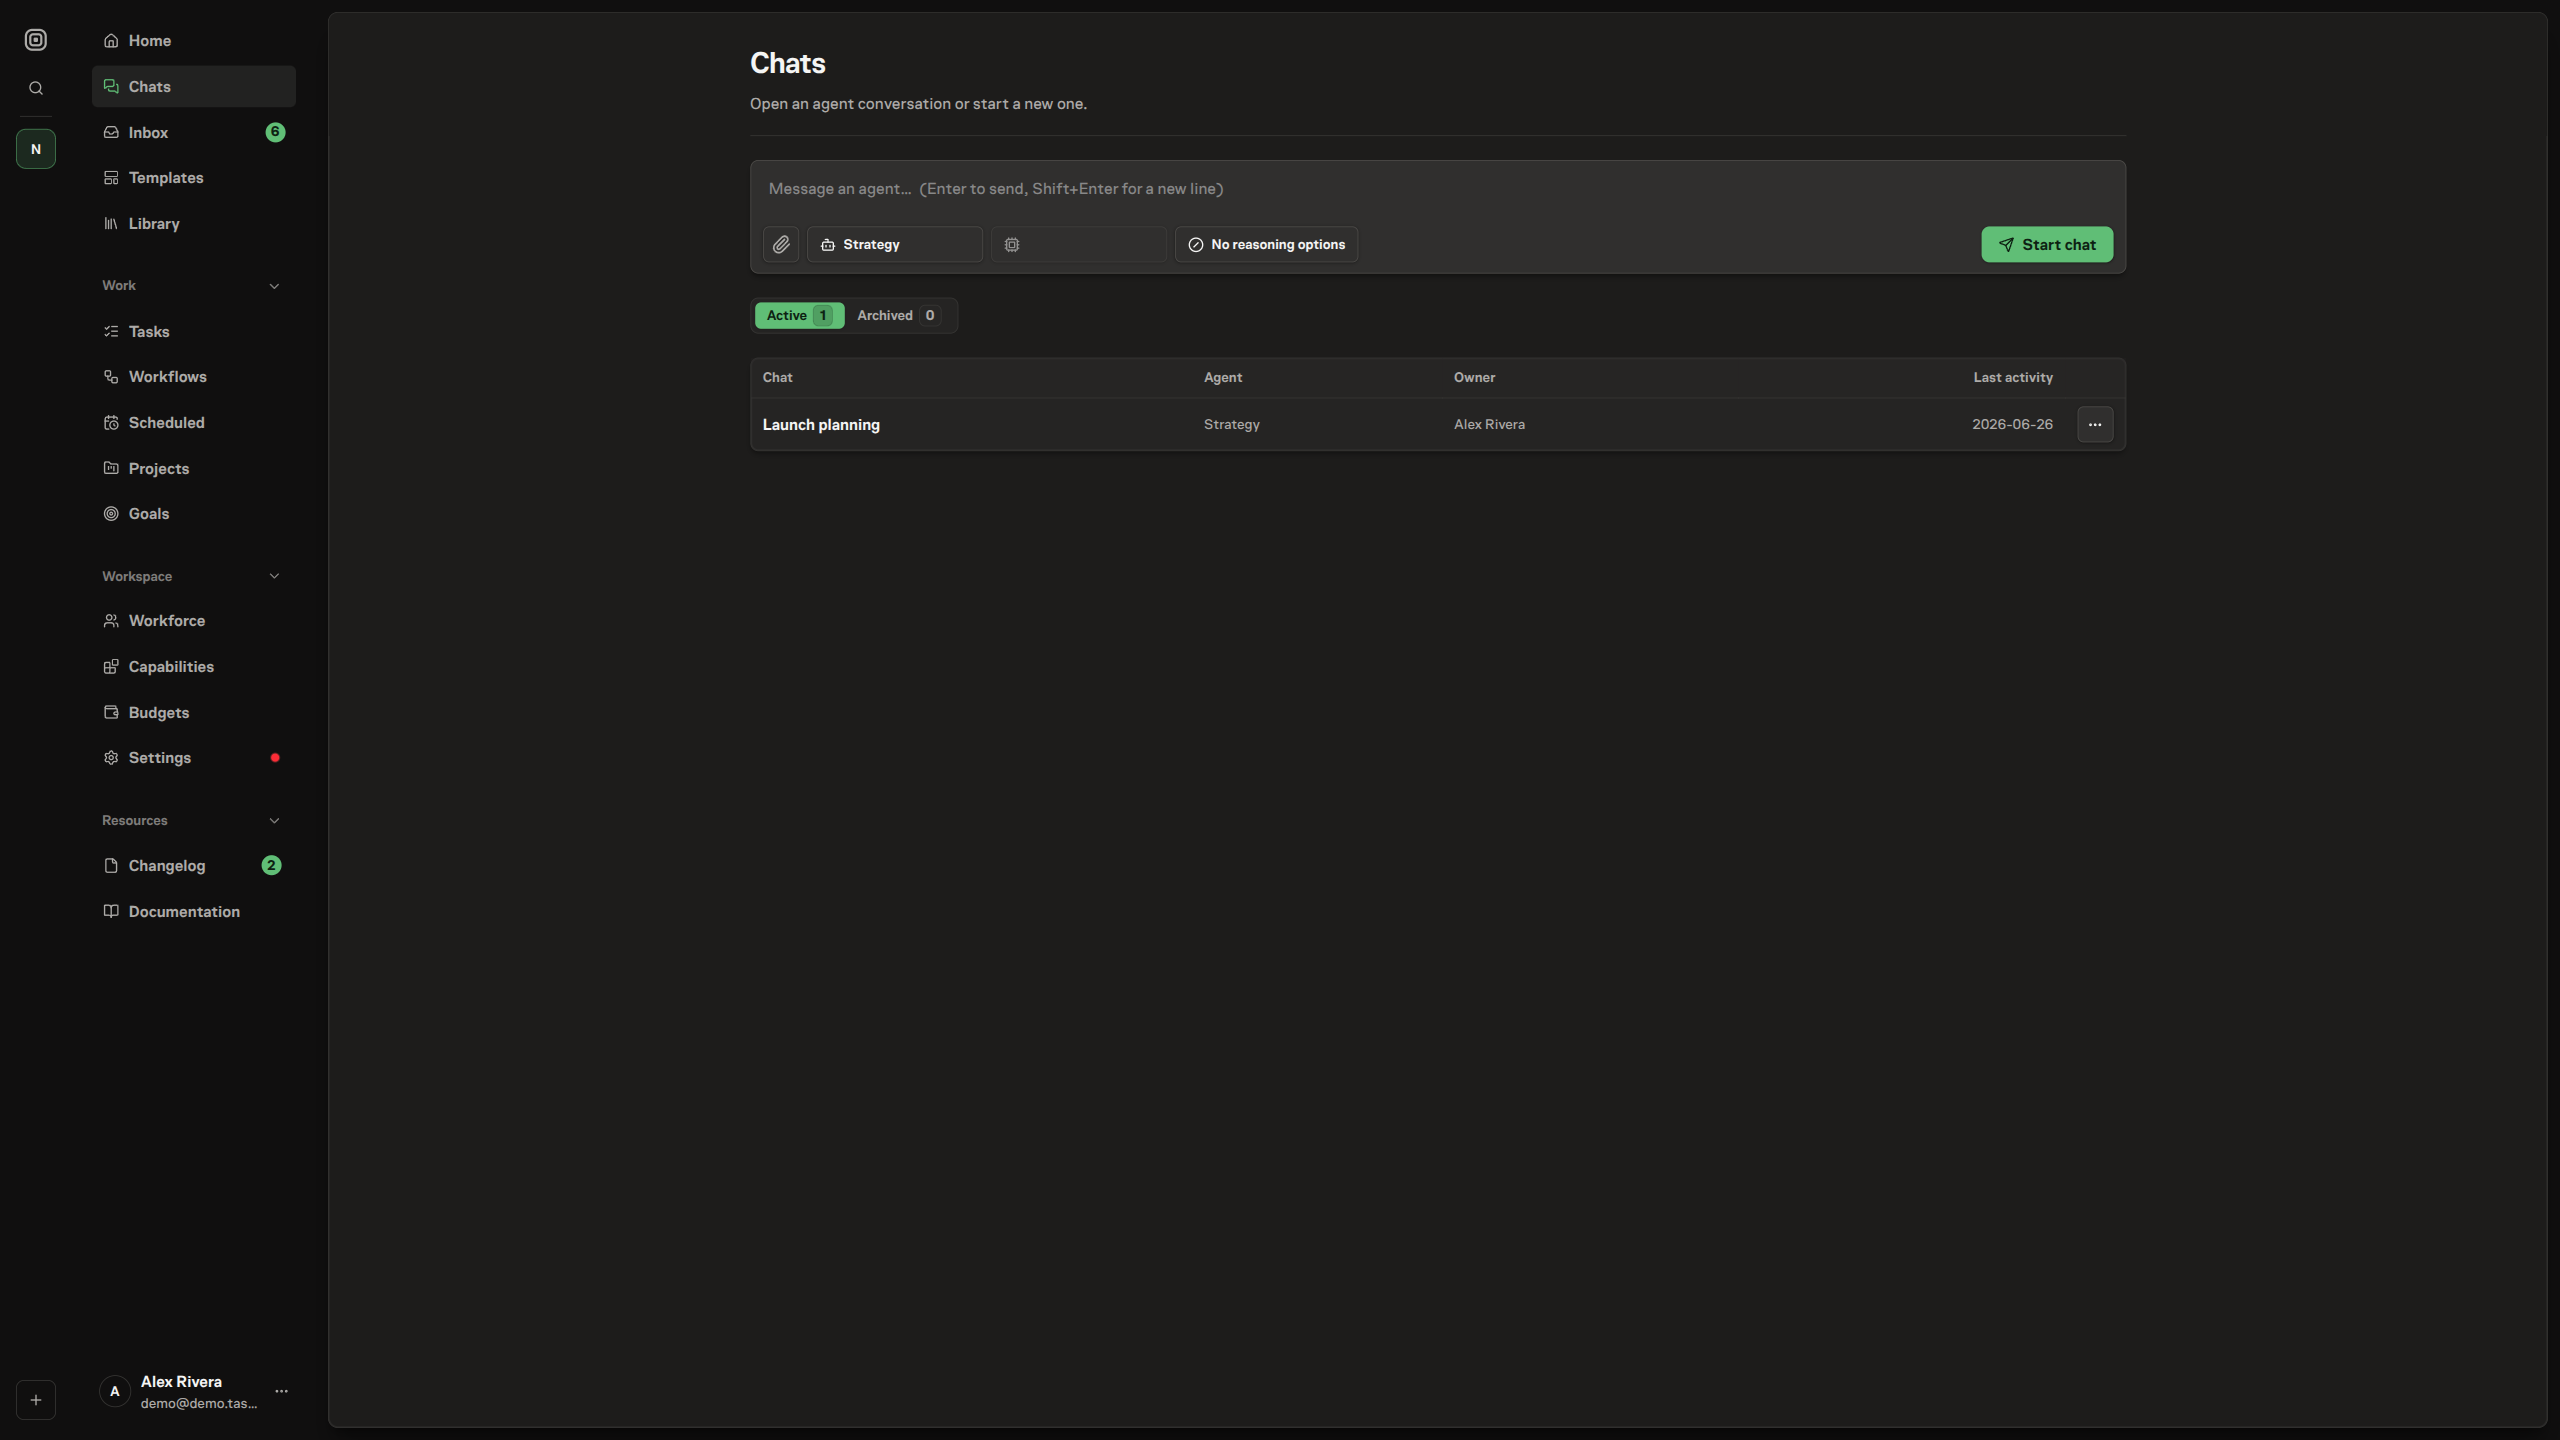Click the Documentation book icon
Image resolution: width=2560 pixels, height=1440 pixels.
tap(111, 911)
